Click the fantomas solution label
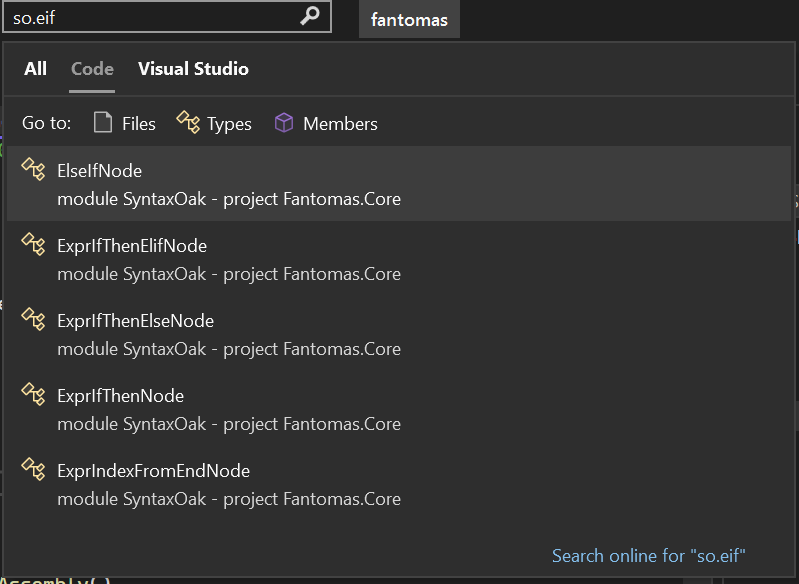799x584 pixels. (409, 19)
